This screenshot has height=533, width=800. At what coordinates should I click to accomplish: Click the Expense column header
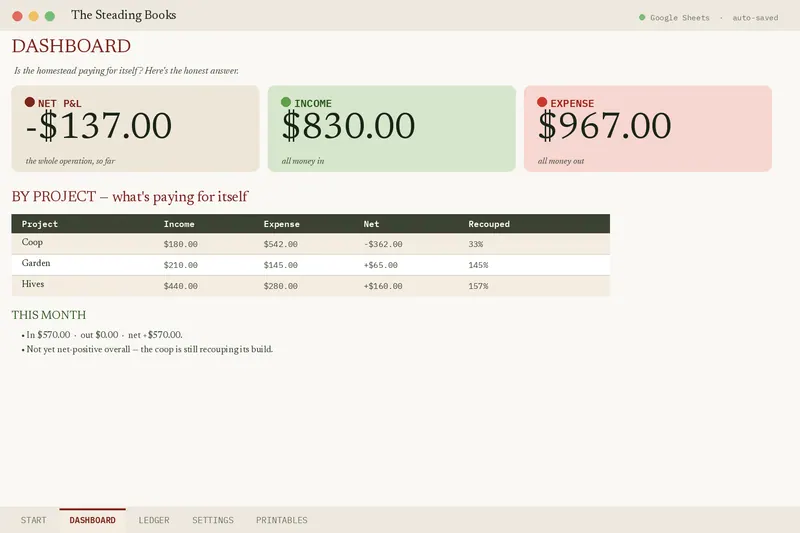click(x=282, y=224)
